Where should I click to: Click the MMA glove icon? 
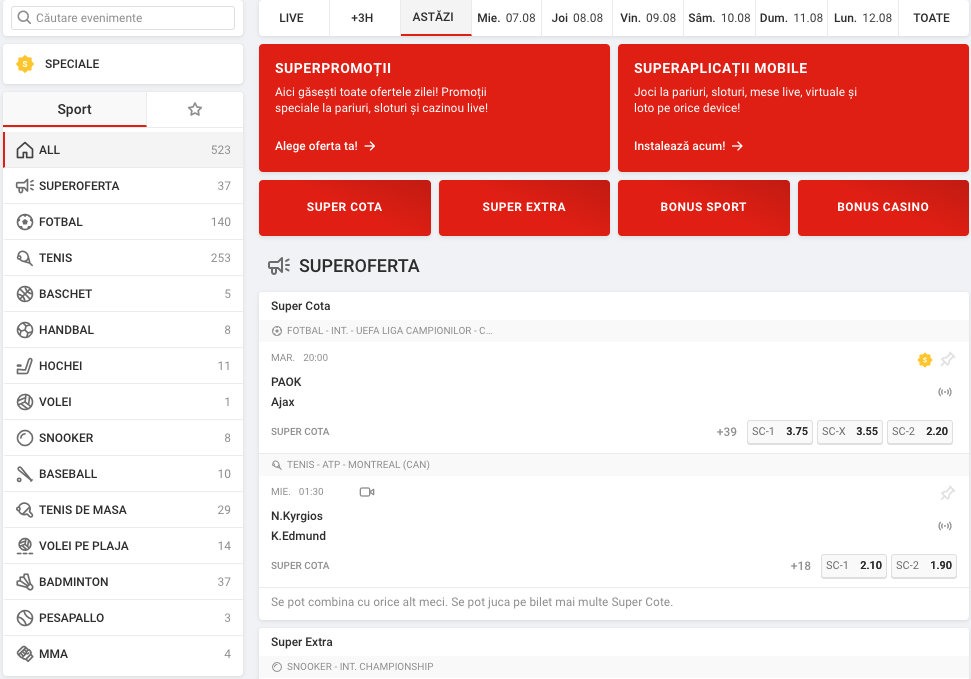pyautogui.click(x=25, y=654)
